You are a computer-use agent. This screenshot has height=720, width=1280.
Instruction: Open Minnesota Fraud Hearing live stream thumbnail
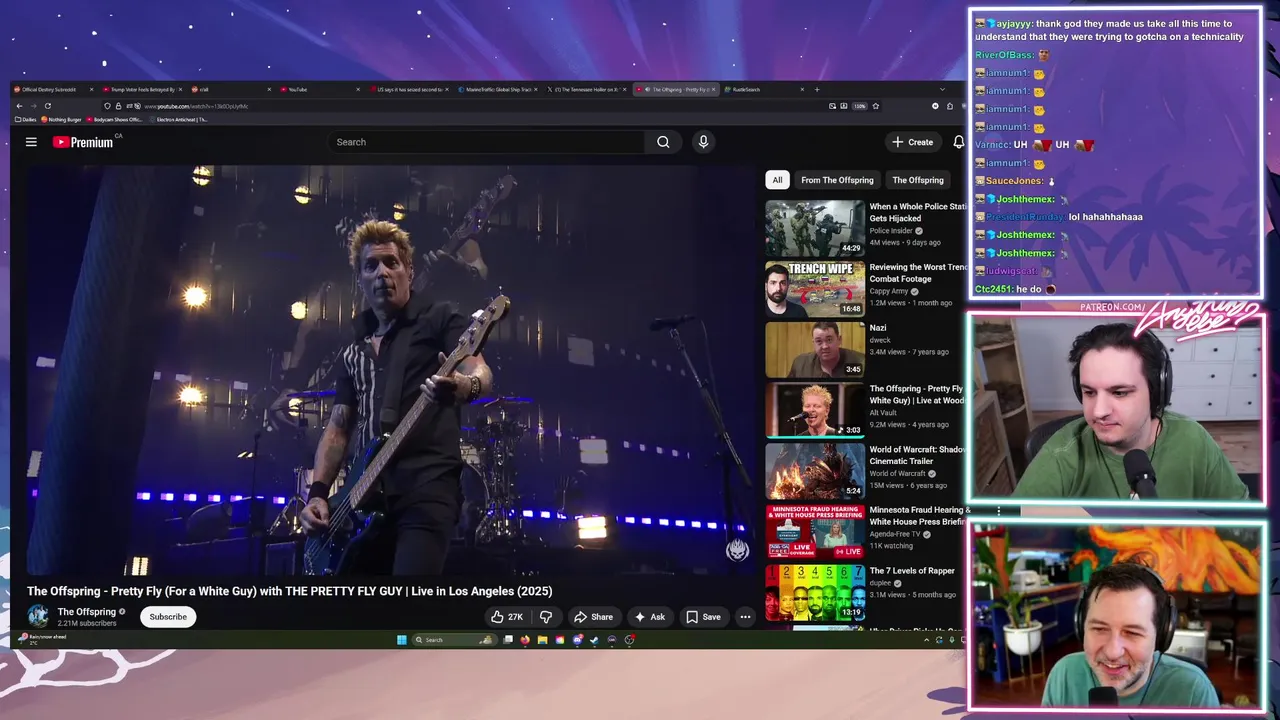click(815, 532)
